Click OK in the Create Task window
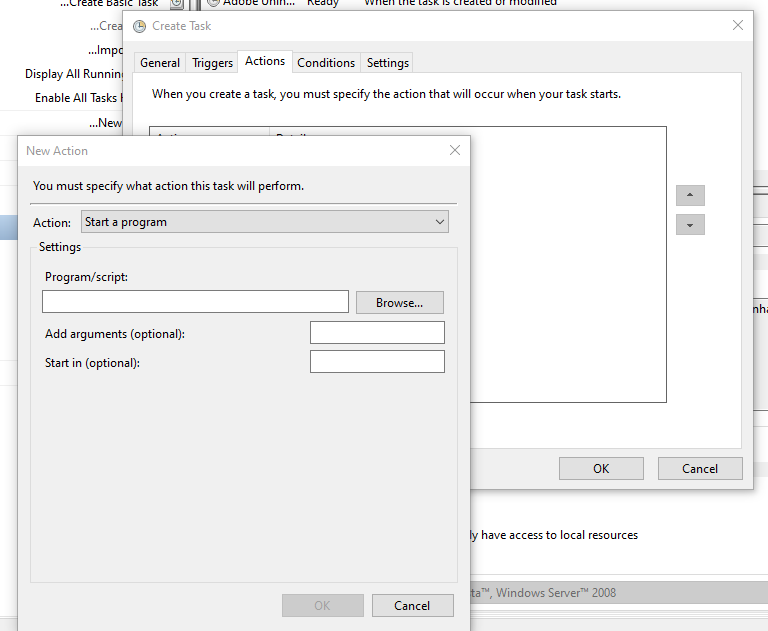768x631 pixels. tap(601, 469)
